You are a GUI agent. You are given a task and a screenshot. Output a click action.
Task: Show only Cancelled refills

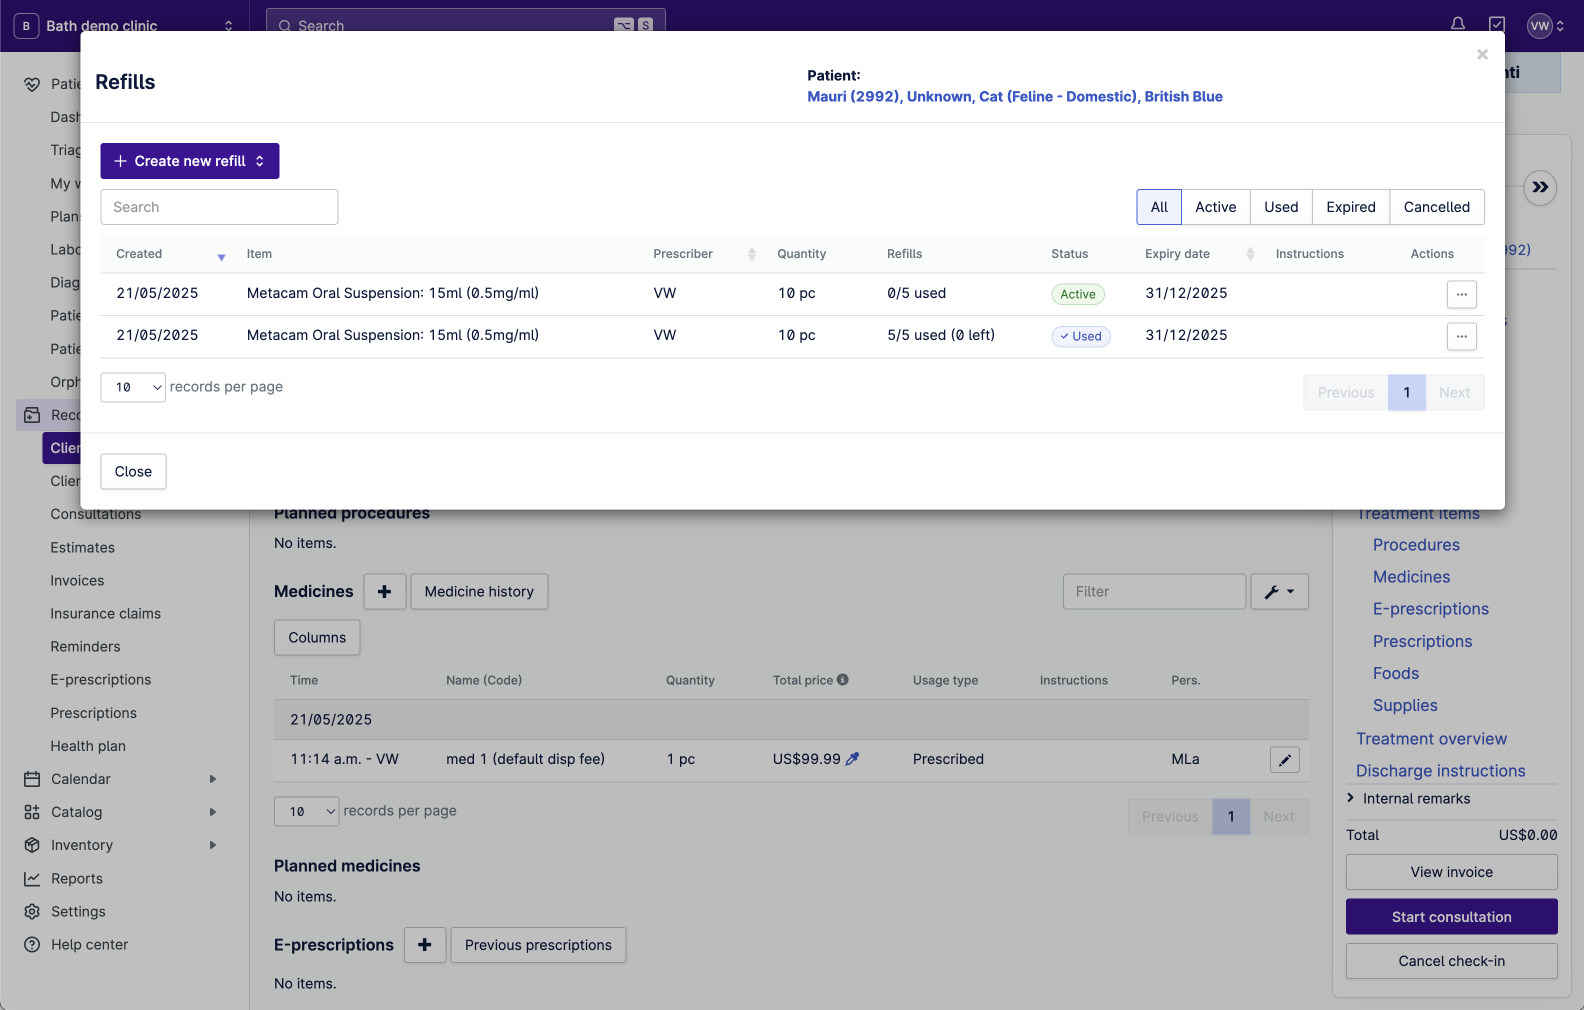coord(1436,207)
